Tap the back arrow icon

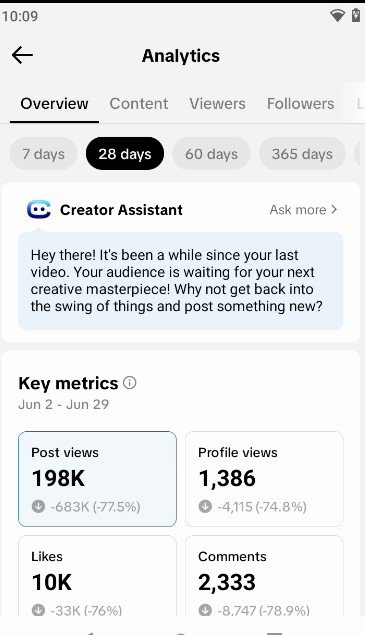[22, 55]
